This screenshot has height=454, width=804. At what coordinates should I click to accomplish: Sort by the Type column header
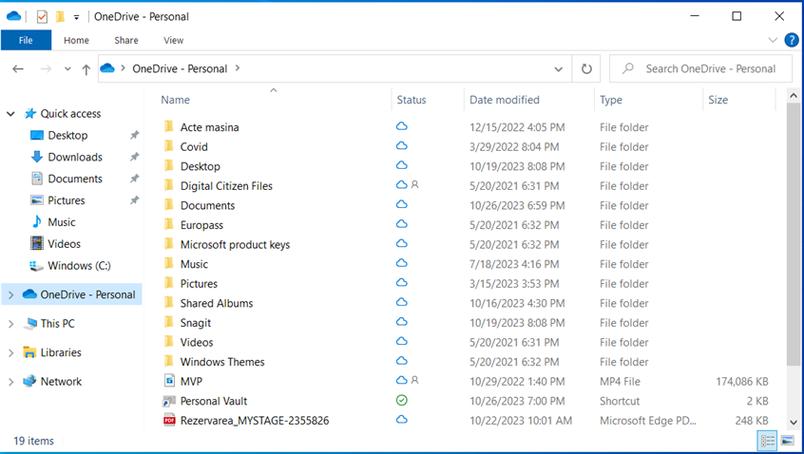point(611,100)
